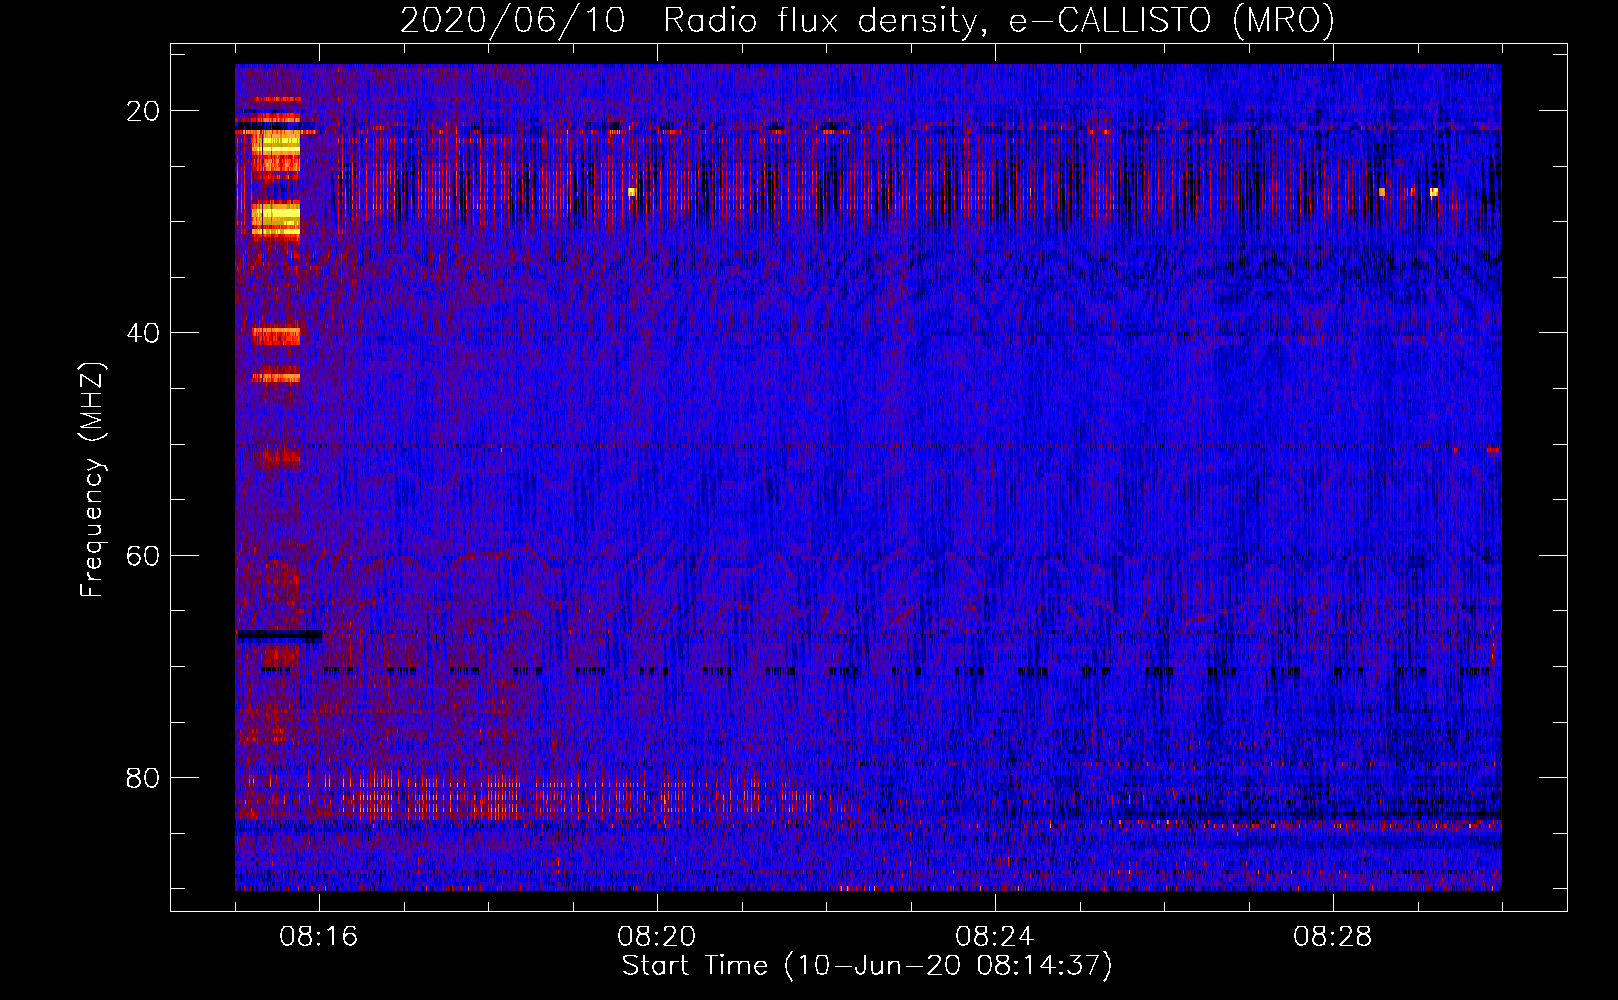Click the 08:28 time tick label

pyautogui.click(x=1333, y=937)
